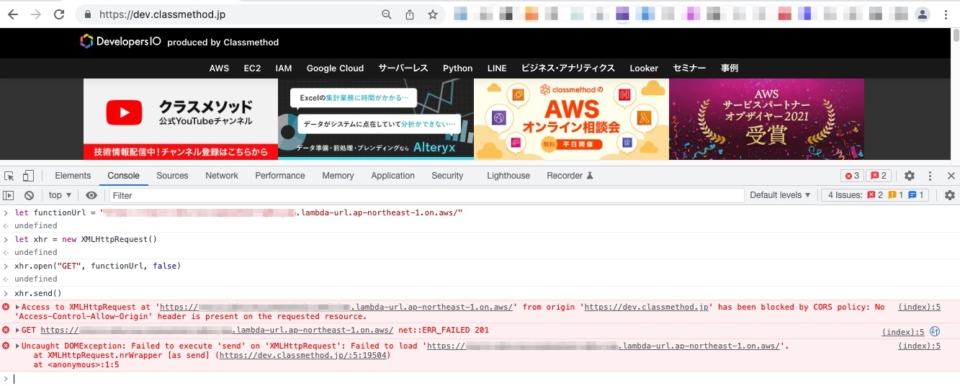Open DevTools settings gear icon

pos(909,176)
